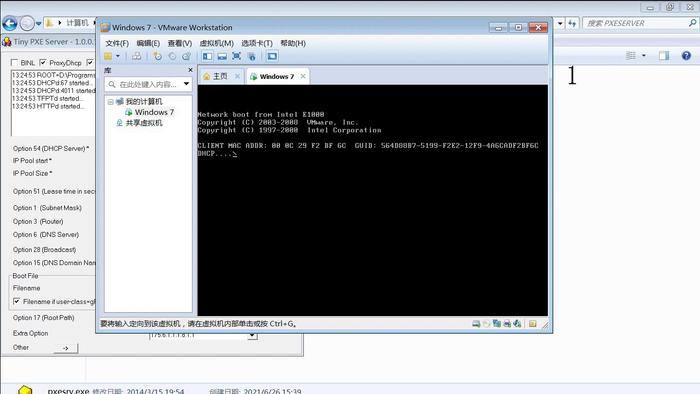Click the yellow power/suspend icon in VMware toolbar
The image size is (700, 394).
click(108, 56)
